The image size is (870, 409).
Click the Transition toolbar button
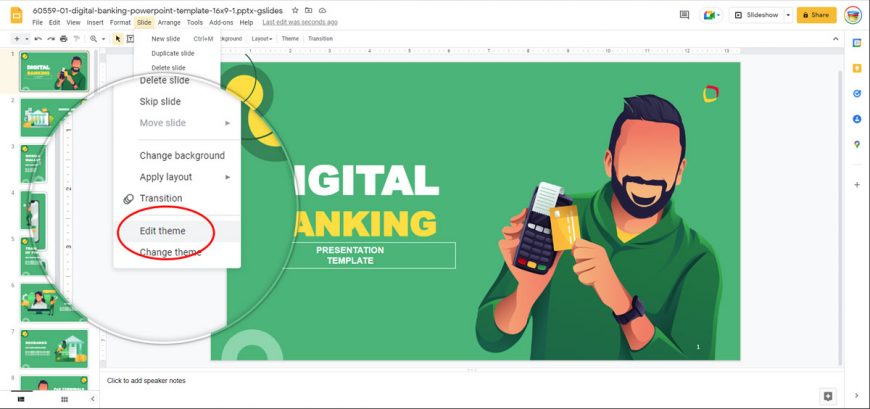click(320, 39)
